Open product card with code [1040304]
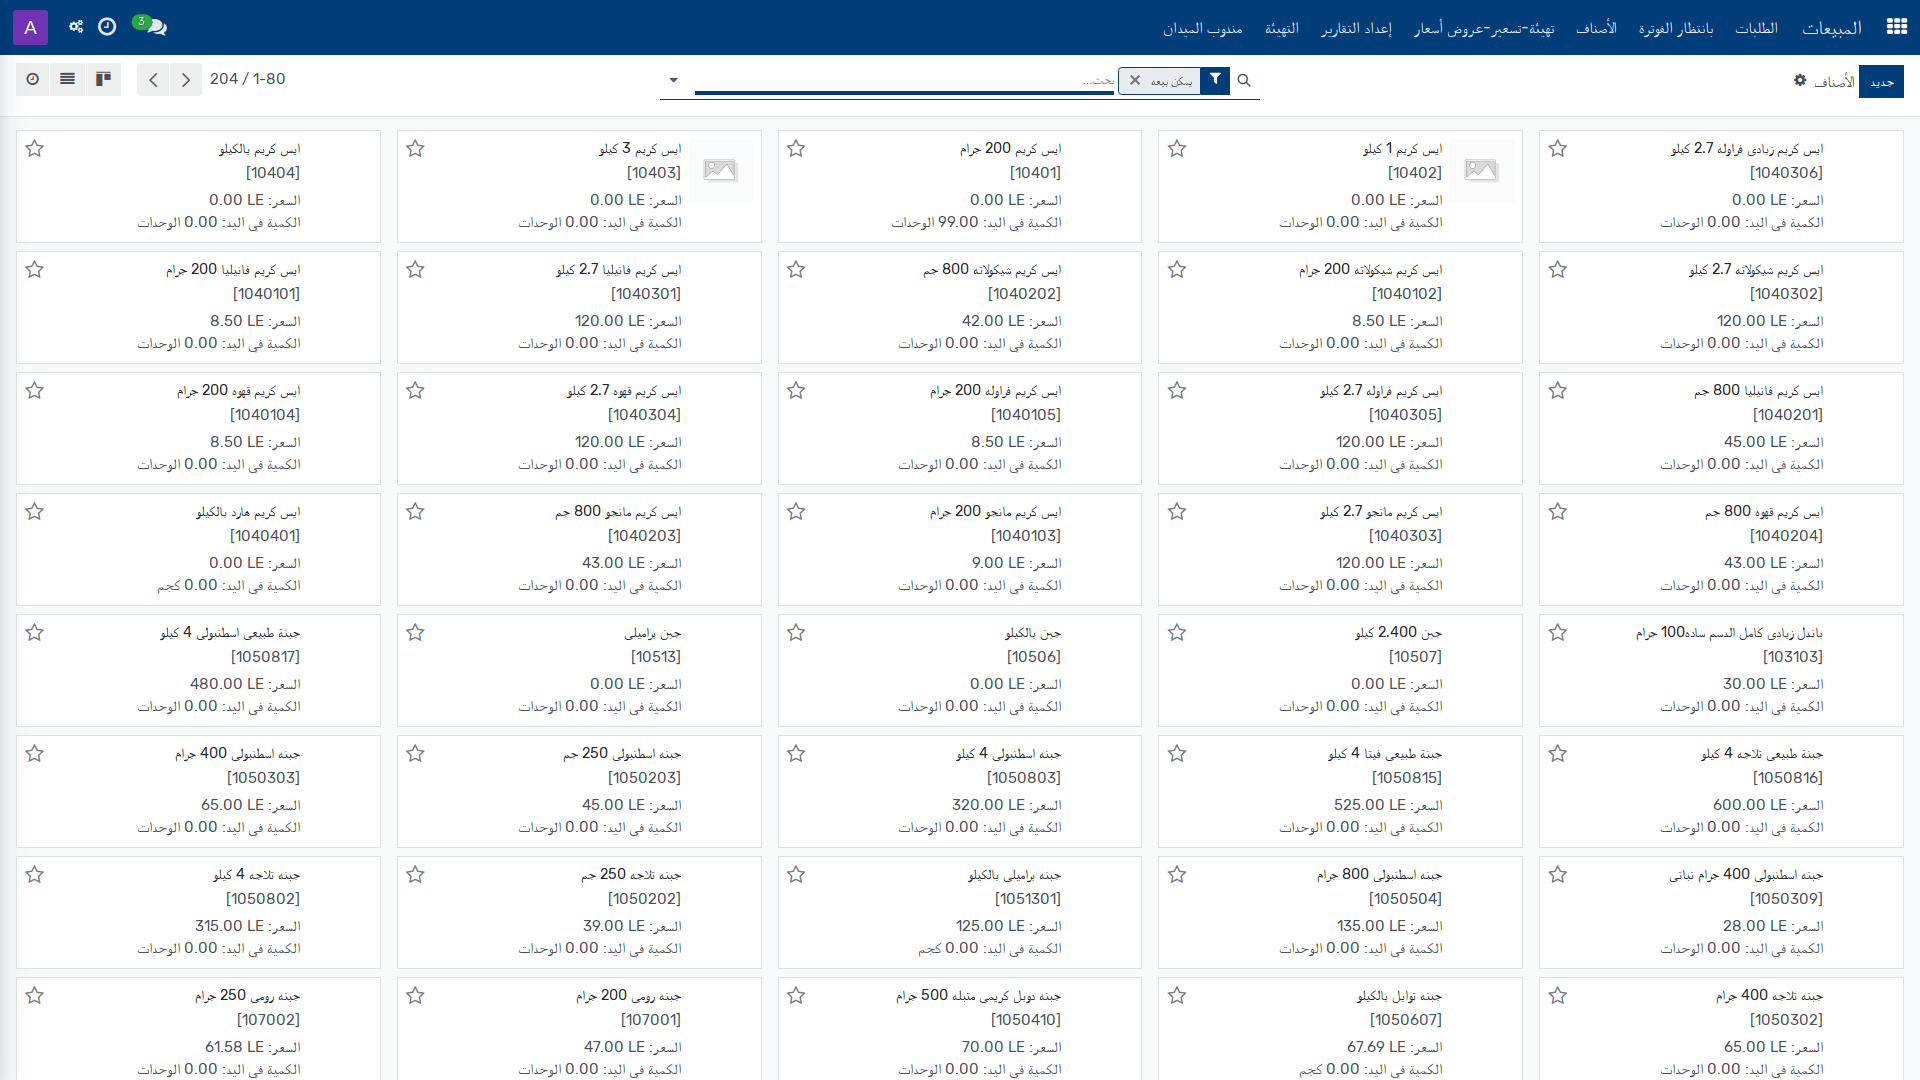 579,428
